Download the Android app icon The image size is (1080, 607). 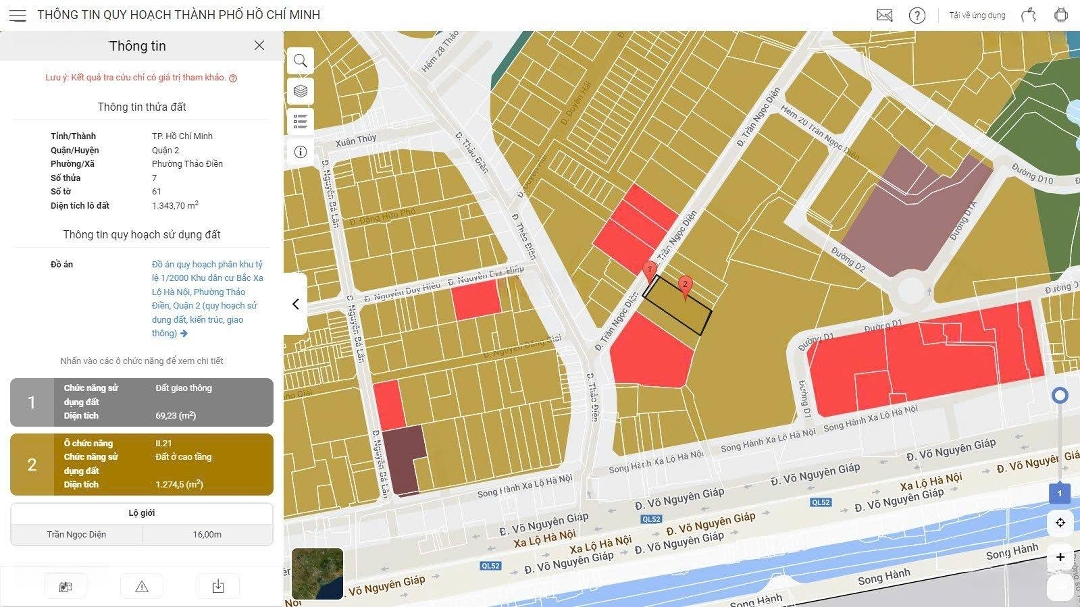point(1061,15)
